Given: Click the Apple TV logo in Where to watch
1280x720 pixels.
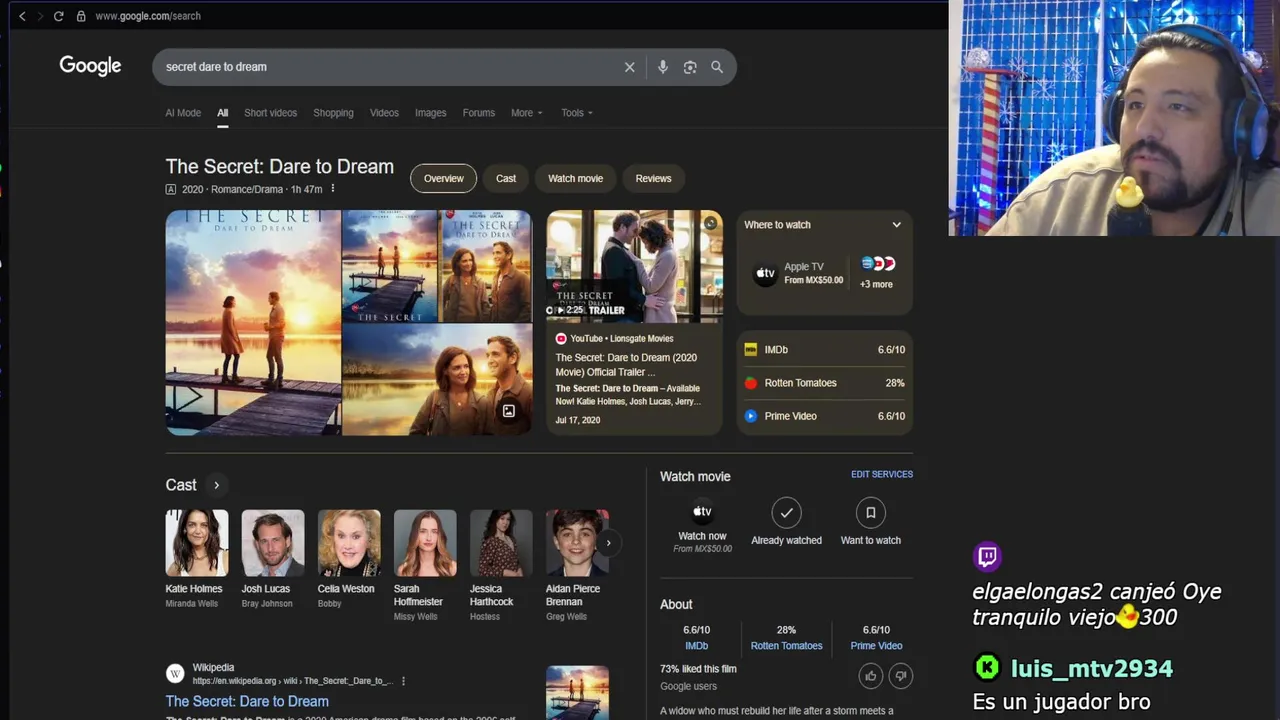Looking at the screenshot, I should pos(765,274).
